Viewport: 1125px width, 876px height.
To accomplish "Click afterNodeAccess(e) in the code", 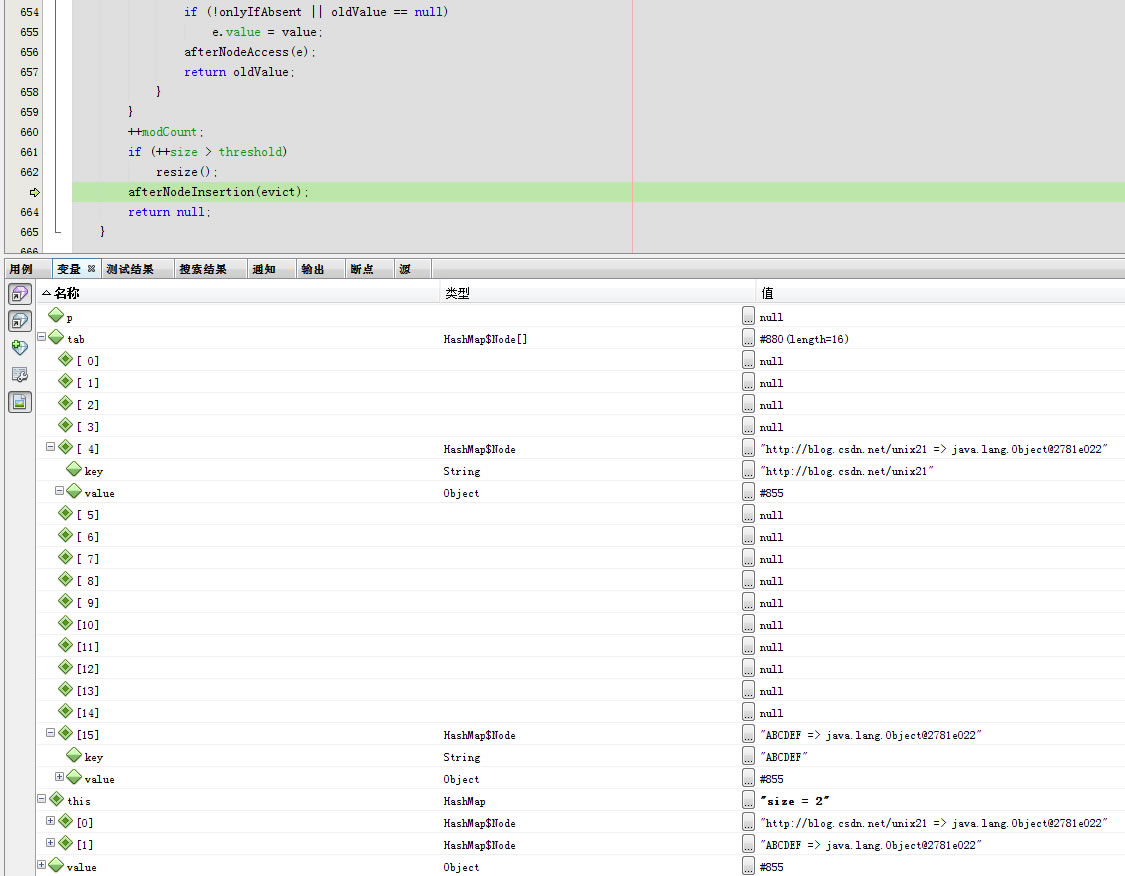I will [x=250, y=52].
